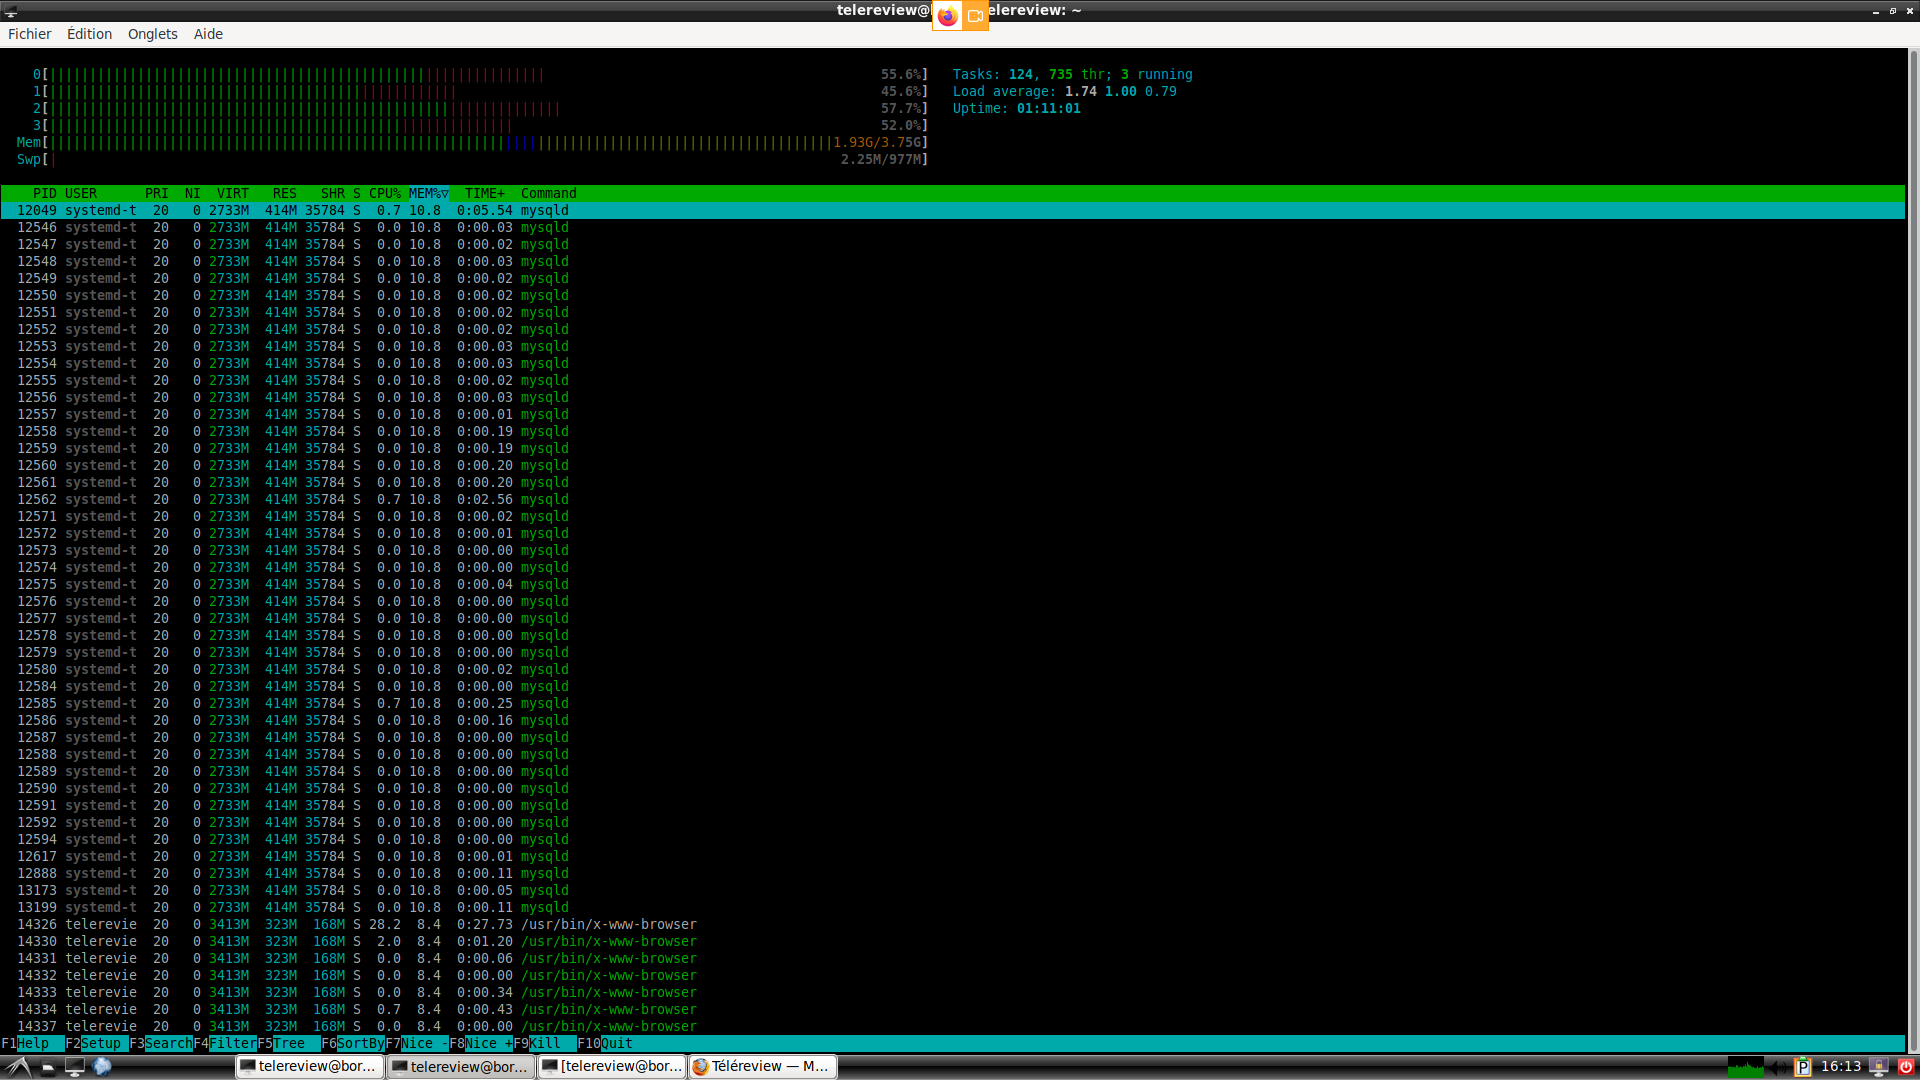
Task: Open the CPU usage graph monitor
Action: pos(1746,1067)
